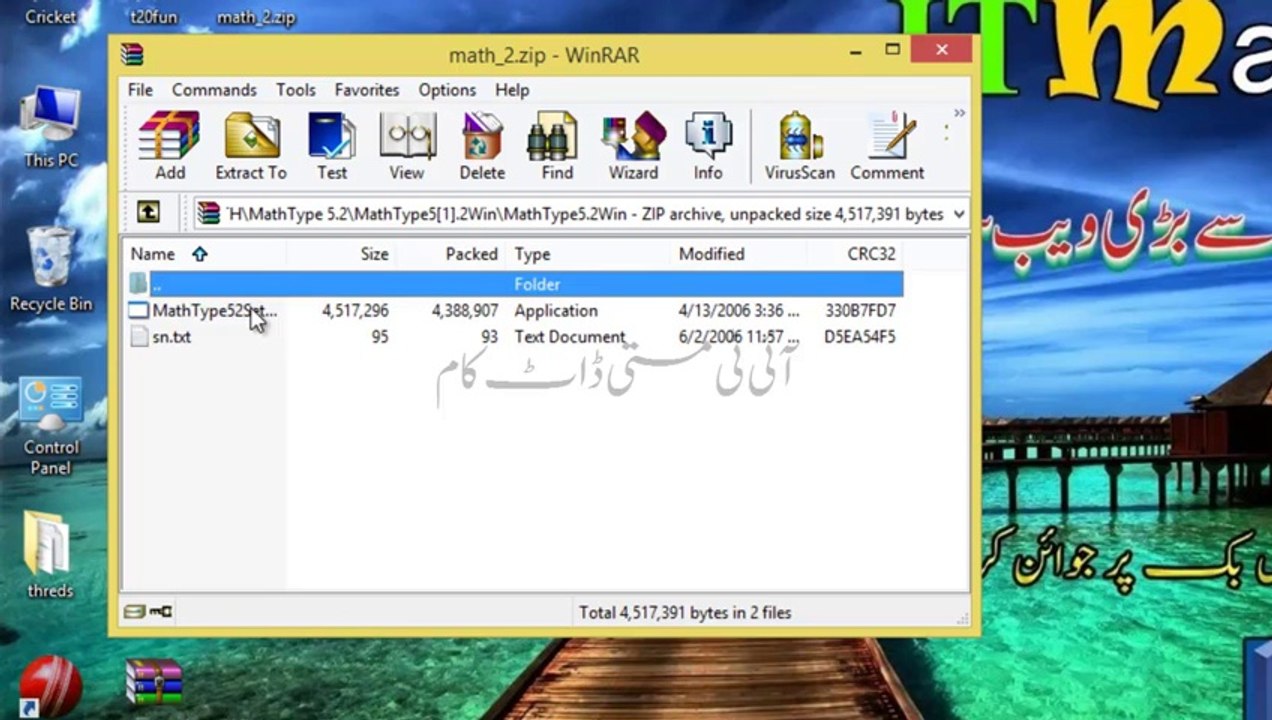The width and height of the screenshot is (1272, 720).
Task: Click the 'Application' type cell
Action: coord(556,311)
